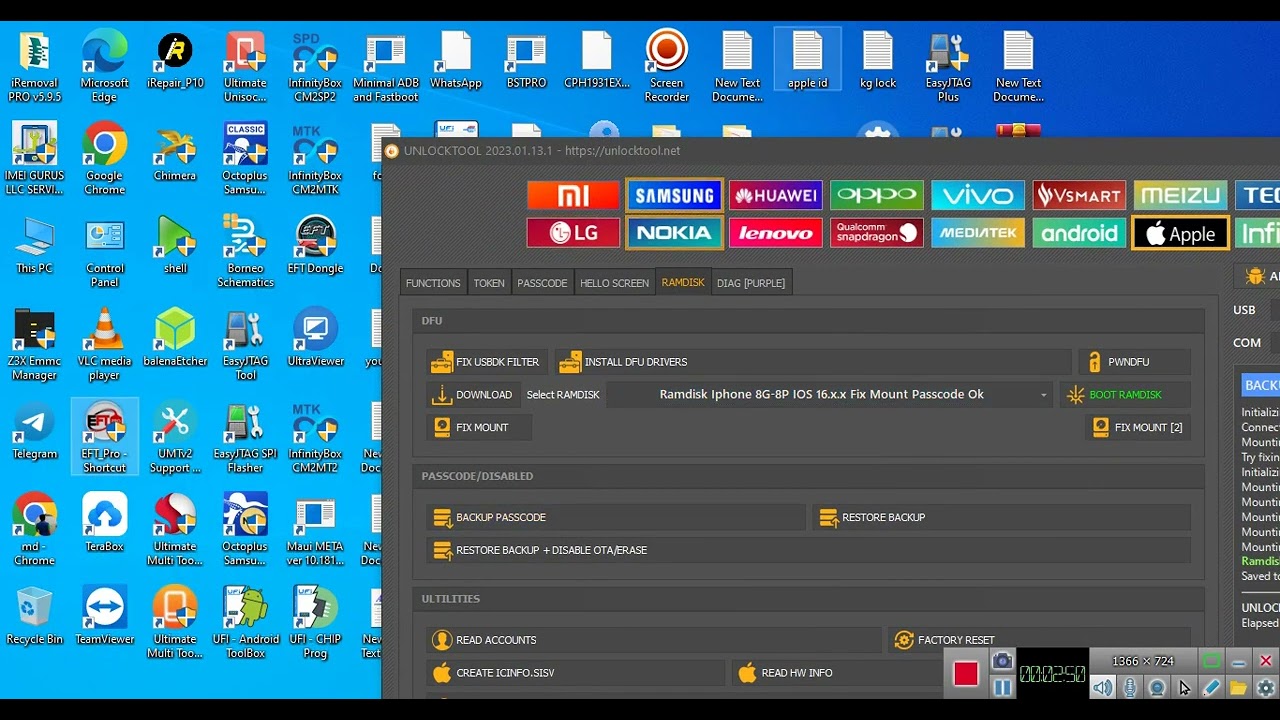This screenshot has height=720, width=1280.
Task: Select the Telegram desktop icon
Action: point(35,431)
